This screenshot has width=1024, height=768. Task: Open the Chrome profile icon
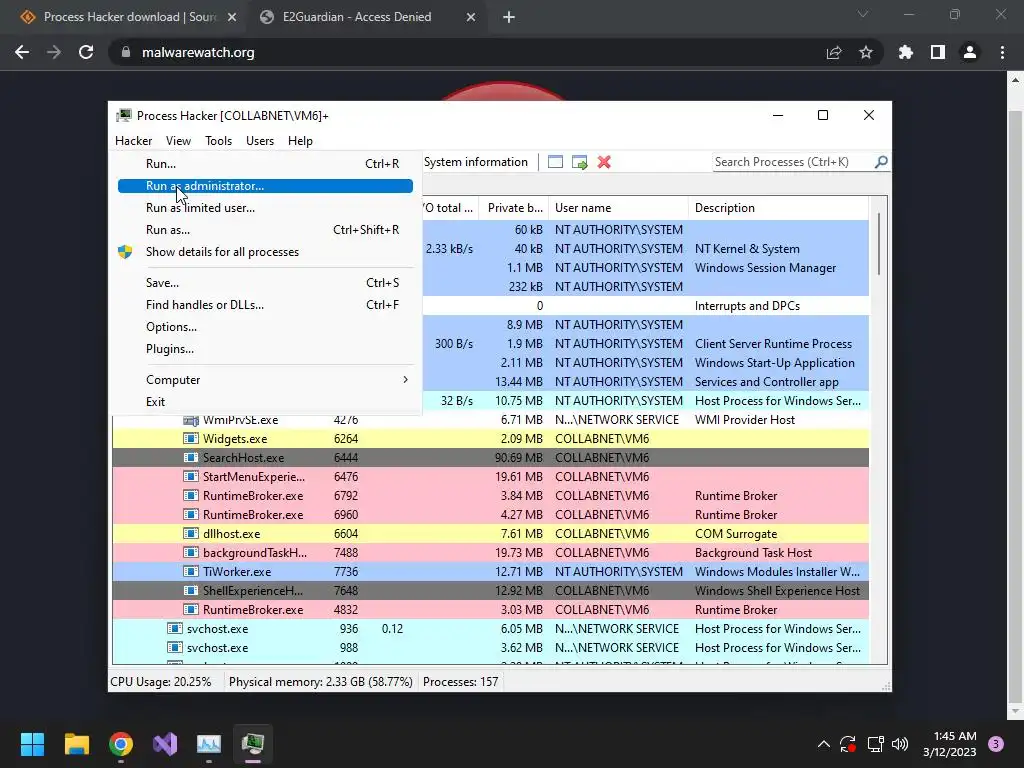970,52
